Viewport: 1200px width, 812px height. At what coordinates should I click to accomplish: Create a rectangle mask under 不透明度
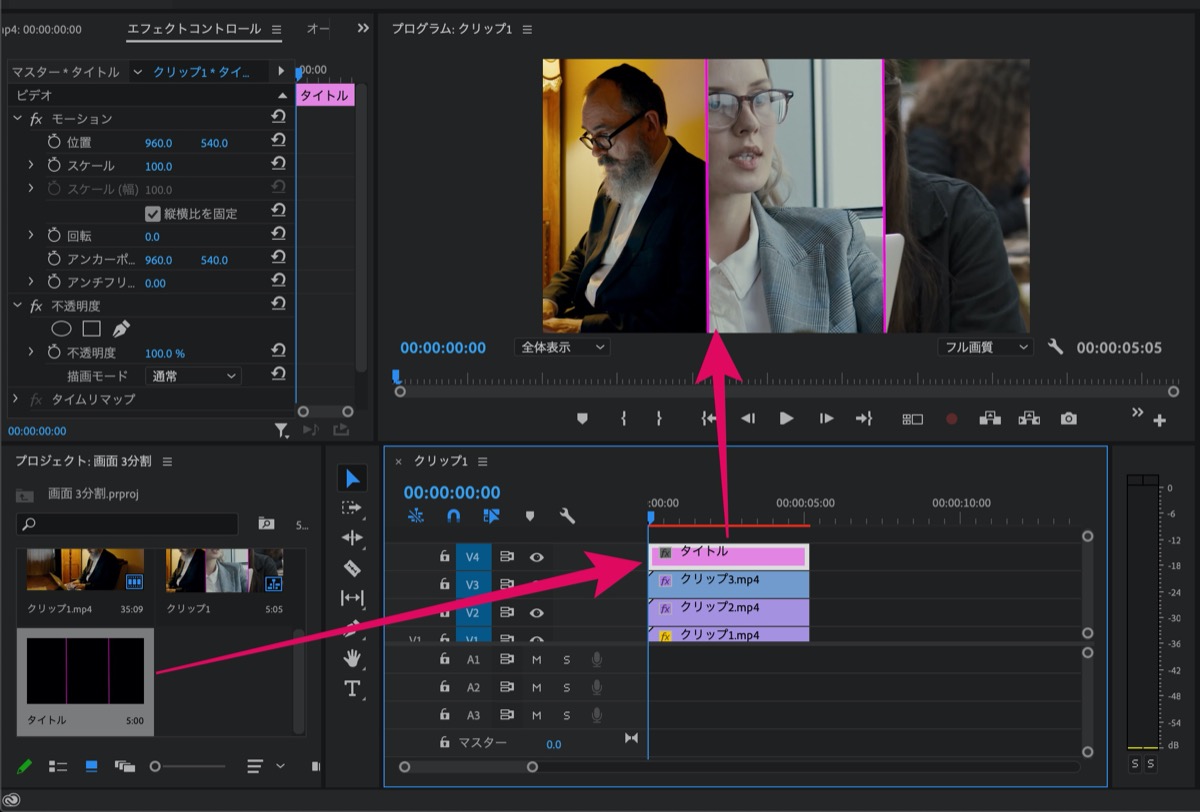click(91, 328)
